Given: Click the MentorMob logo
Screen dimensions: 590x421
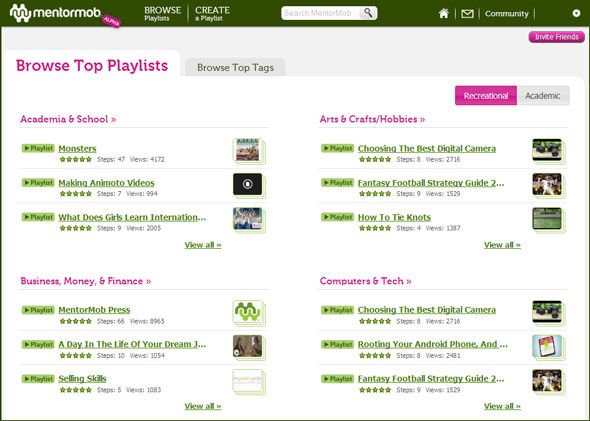Looking at the screenshot, I should pyautogui.click(x=56, y=13).
